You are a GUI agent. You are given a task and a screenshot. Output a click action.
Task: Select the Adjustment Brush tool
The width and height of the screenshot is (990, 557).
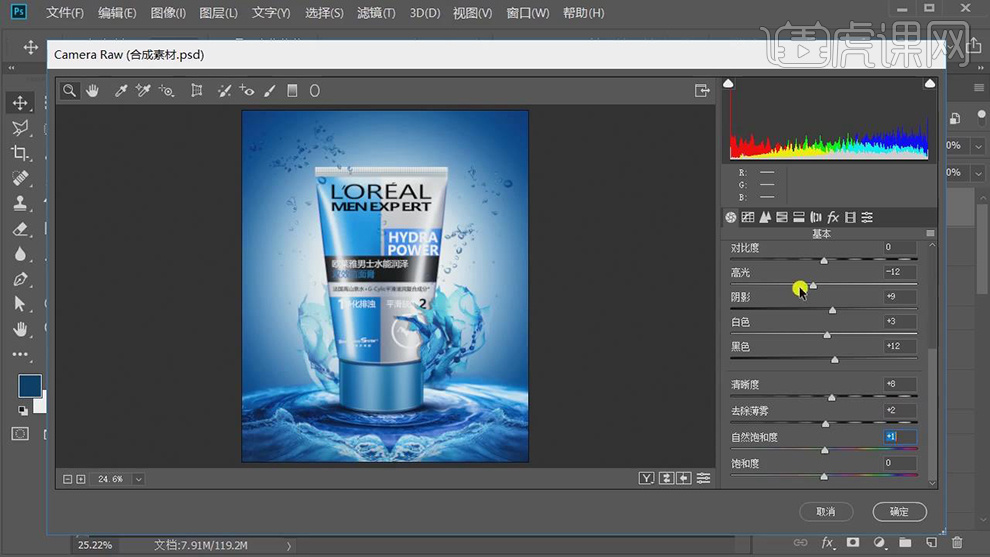point(270,91)
